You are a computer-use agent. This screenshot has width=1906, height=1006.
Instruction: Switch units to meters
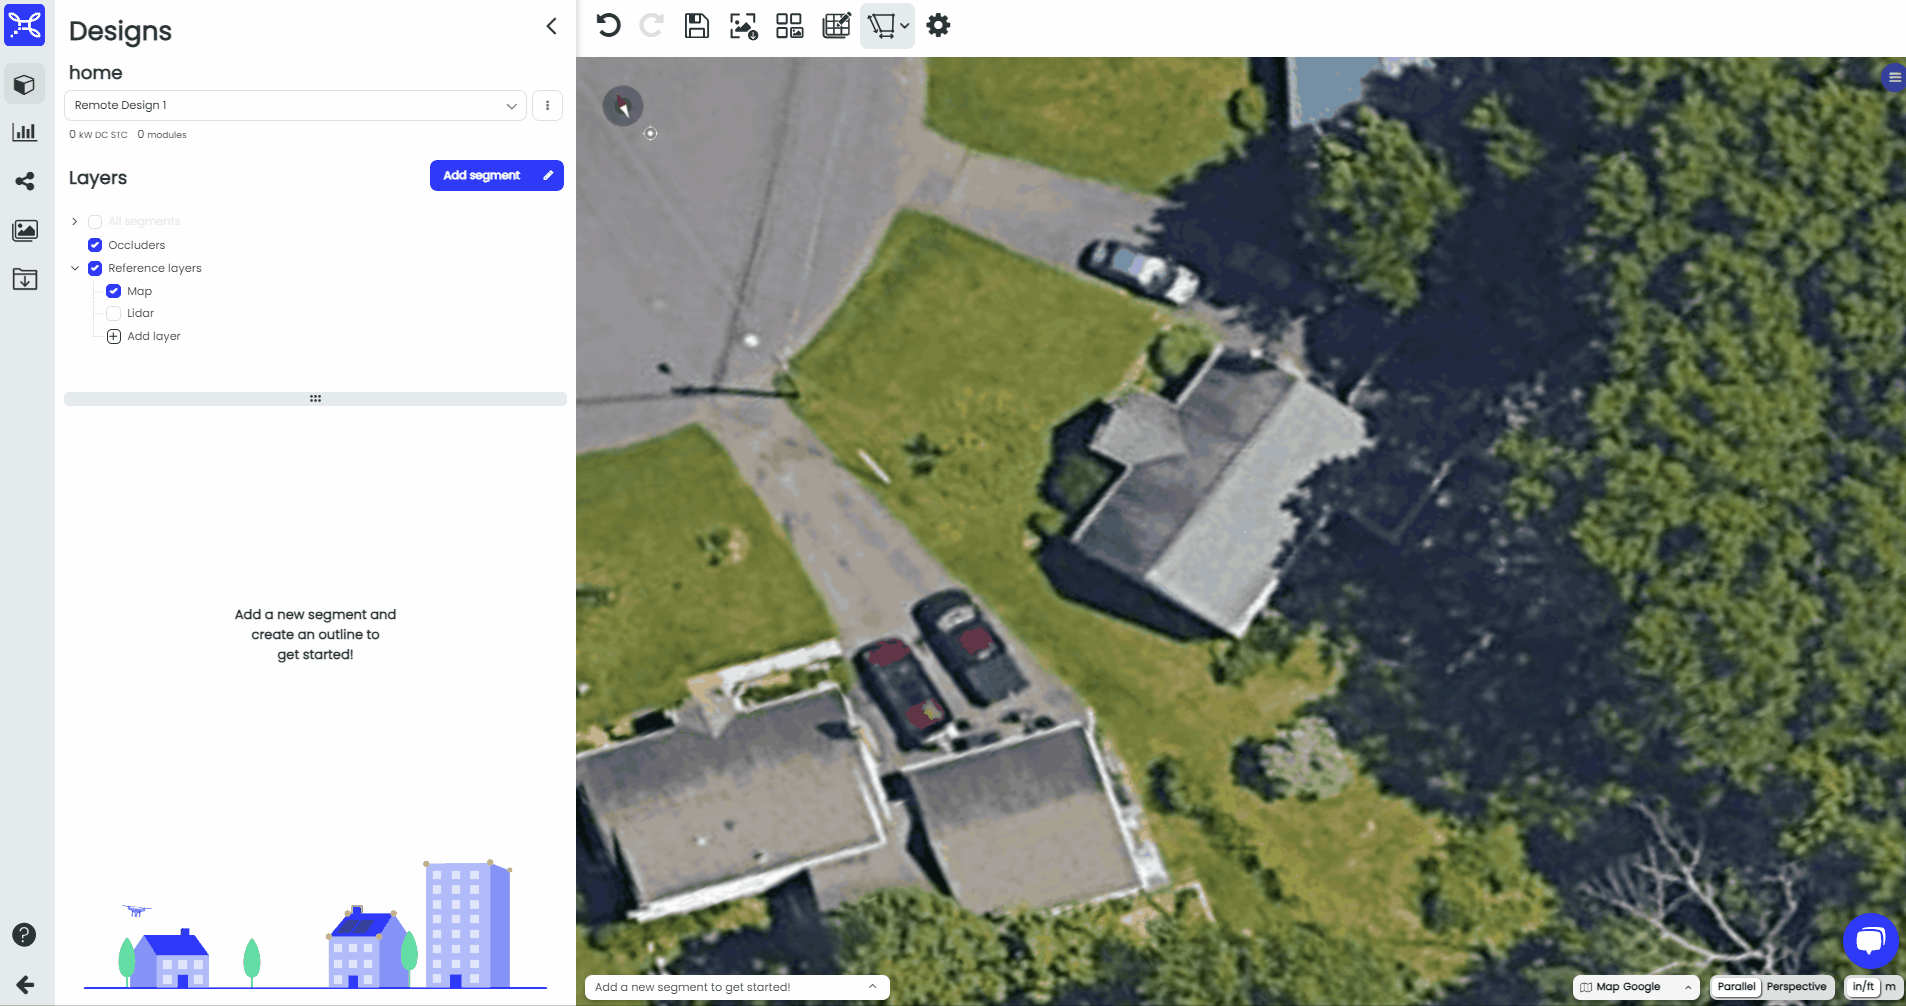(x=1890, y=987)
